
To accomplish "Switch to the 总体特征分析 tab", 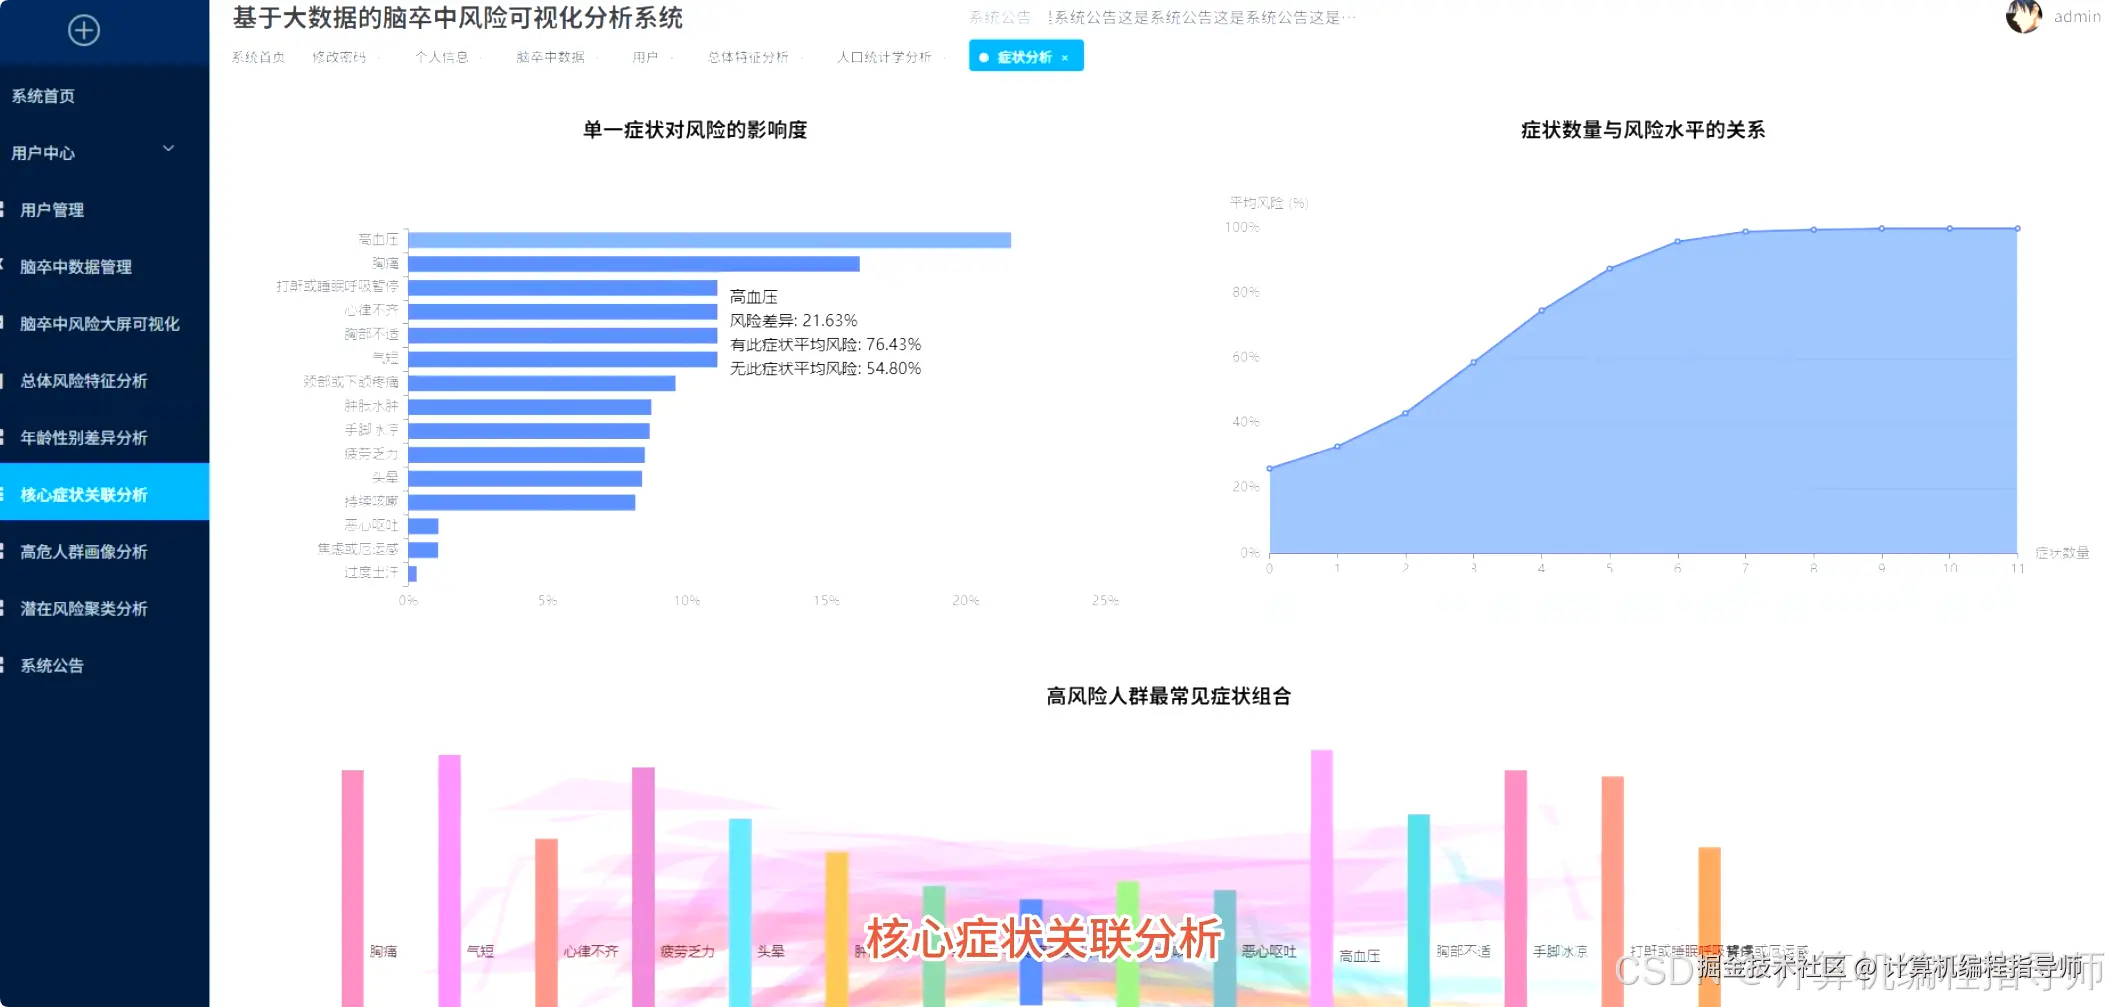I will pyautogui.click(x=748, y=57).
